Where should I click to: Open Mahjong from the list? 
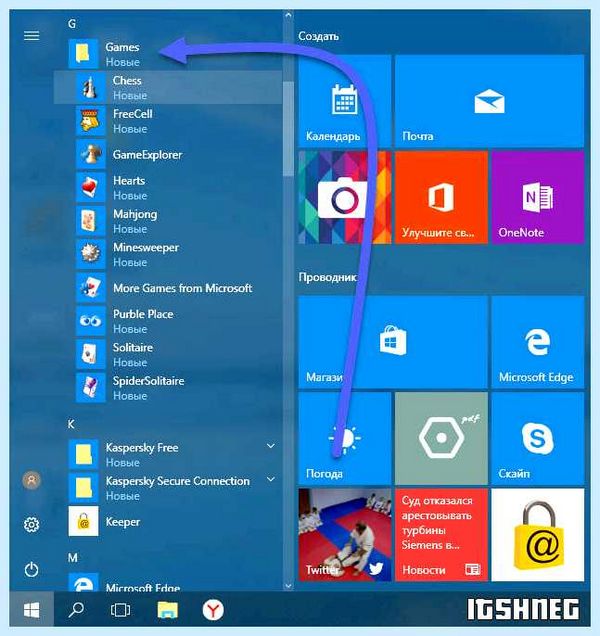point(168,221)
